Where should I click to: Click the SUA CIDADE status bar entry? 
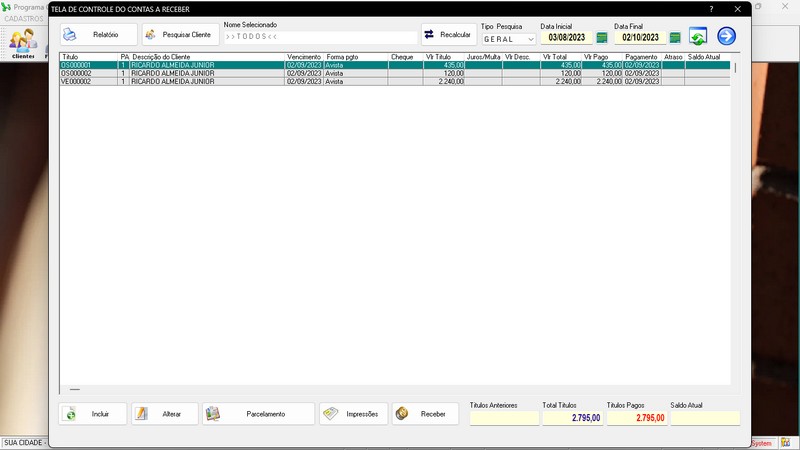point(23,443)
